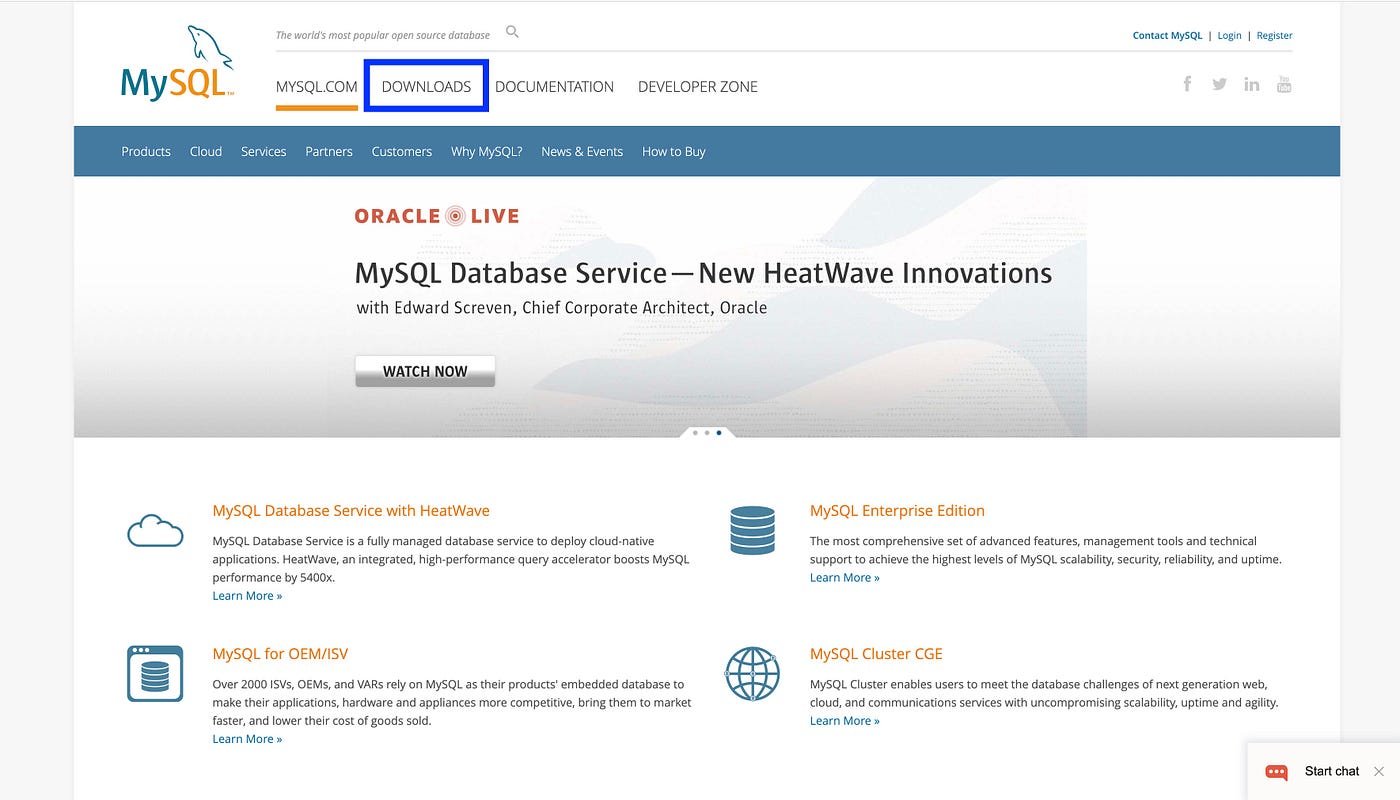Screen dimensions: 1400x800
Task: Open the Products menu
Action: click(146, 152)
